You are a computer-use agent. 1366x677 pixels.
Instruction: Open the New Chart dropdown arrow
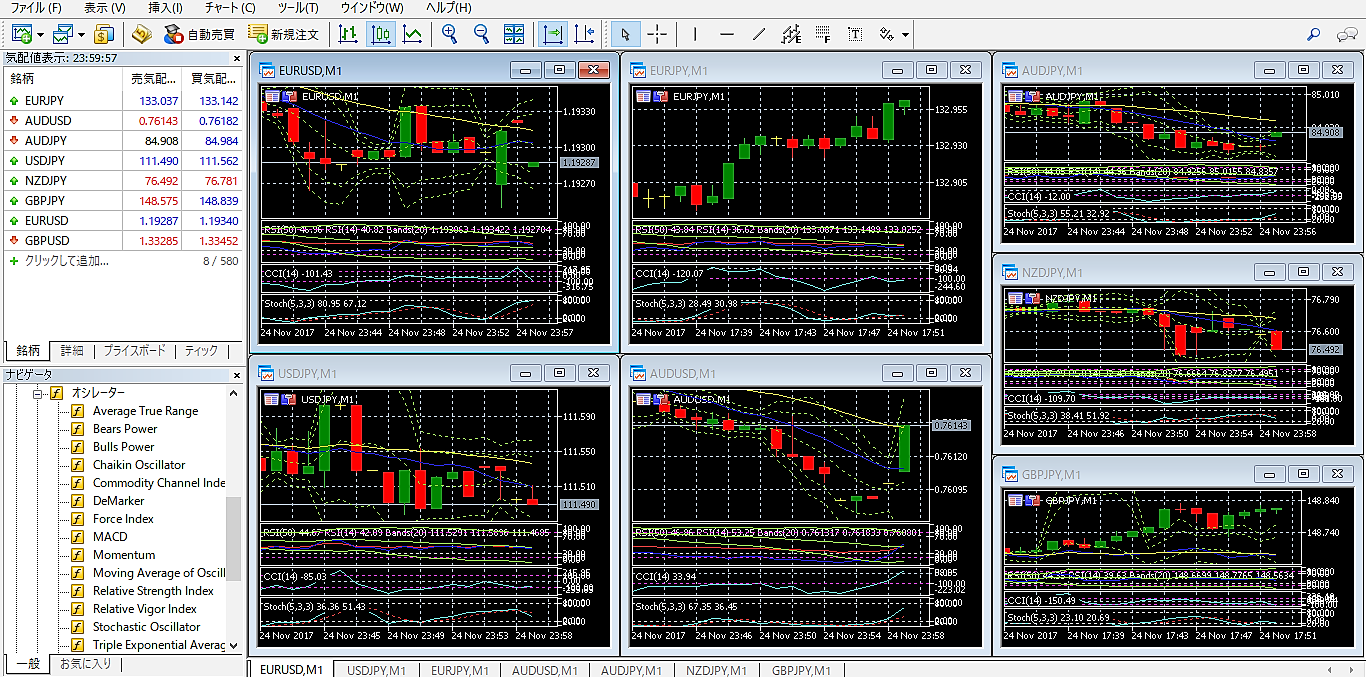39,34
